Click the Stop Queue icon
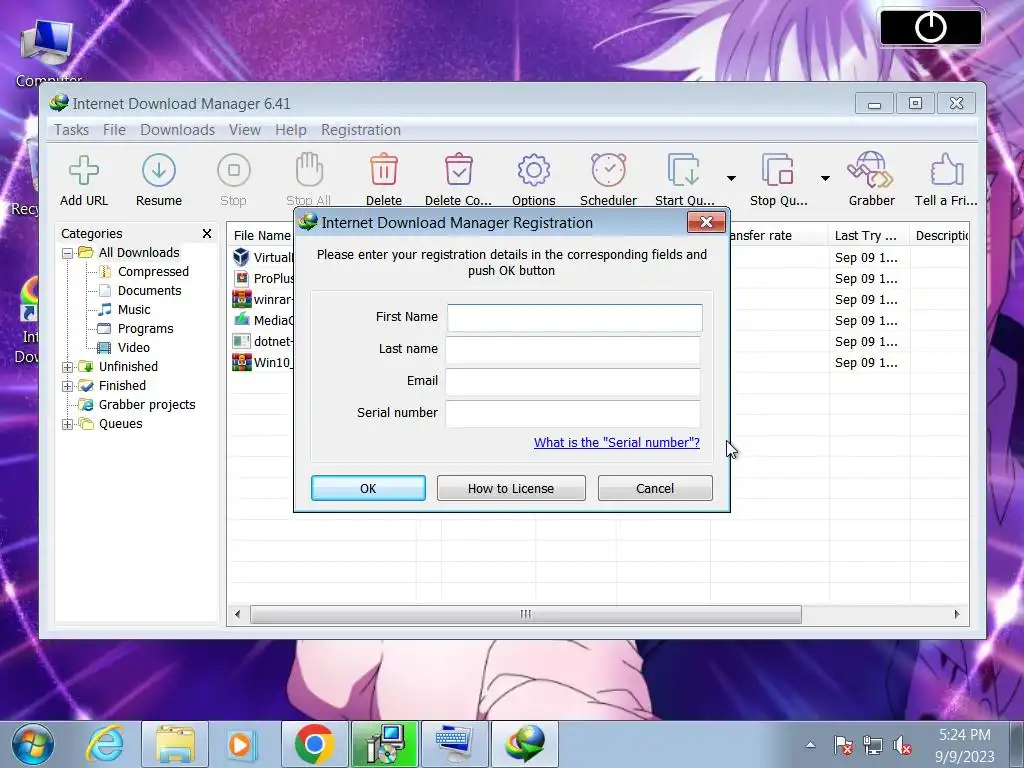Image resolution: width=1024 pixels, height=768 pixels. [778, 170]
